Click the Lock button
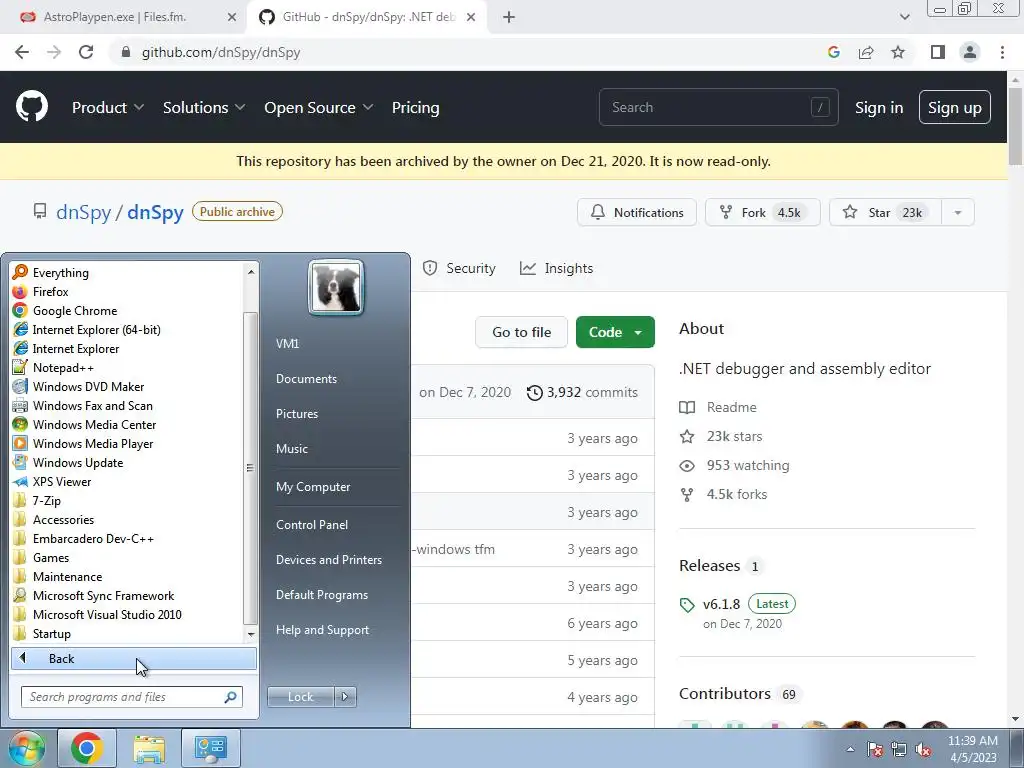 (300, 697)
